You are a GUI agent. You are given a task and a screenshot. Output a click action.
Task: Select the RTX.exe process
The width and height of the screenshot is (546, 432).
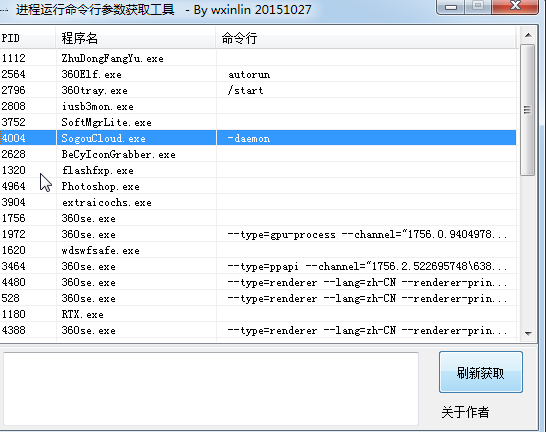coord(258,314)
